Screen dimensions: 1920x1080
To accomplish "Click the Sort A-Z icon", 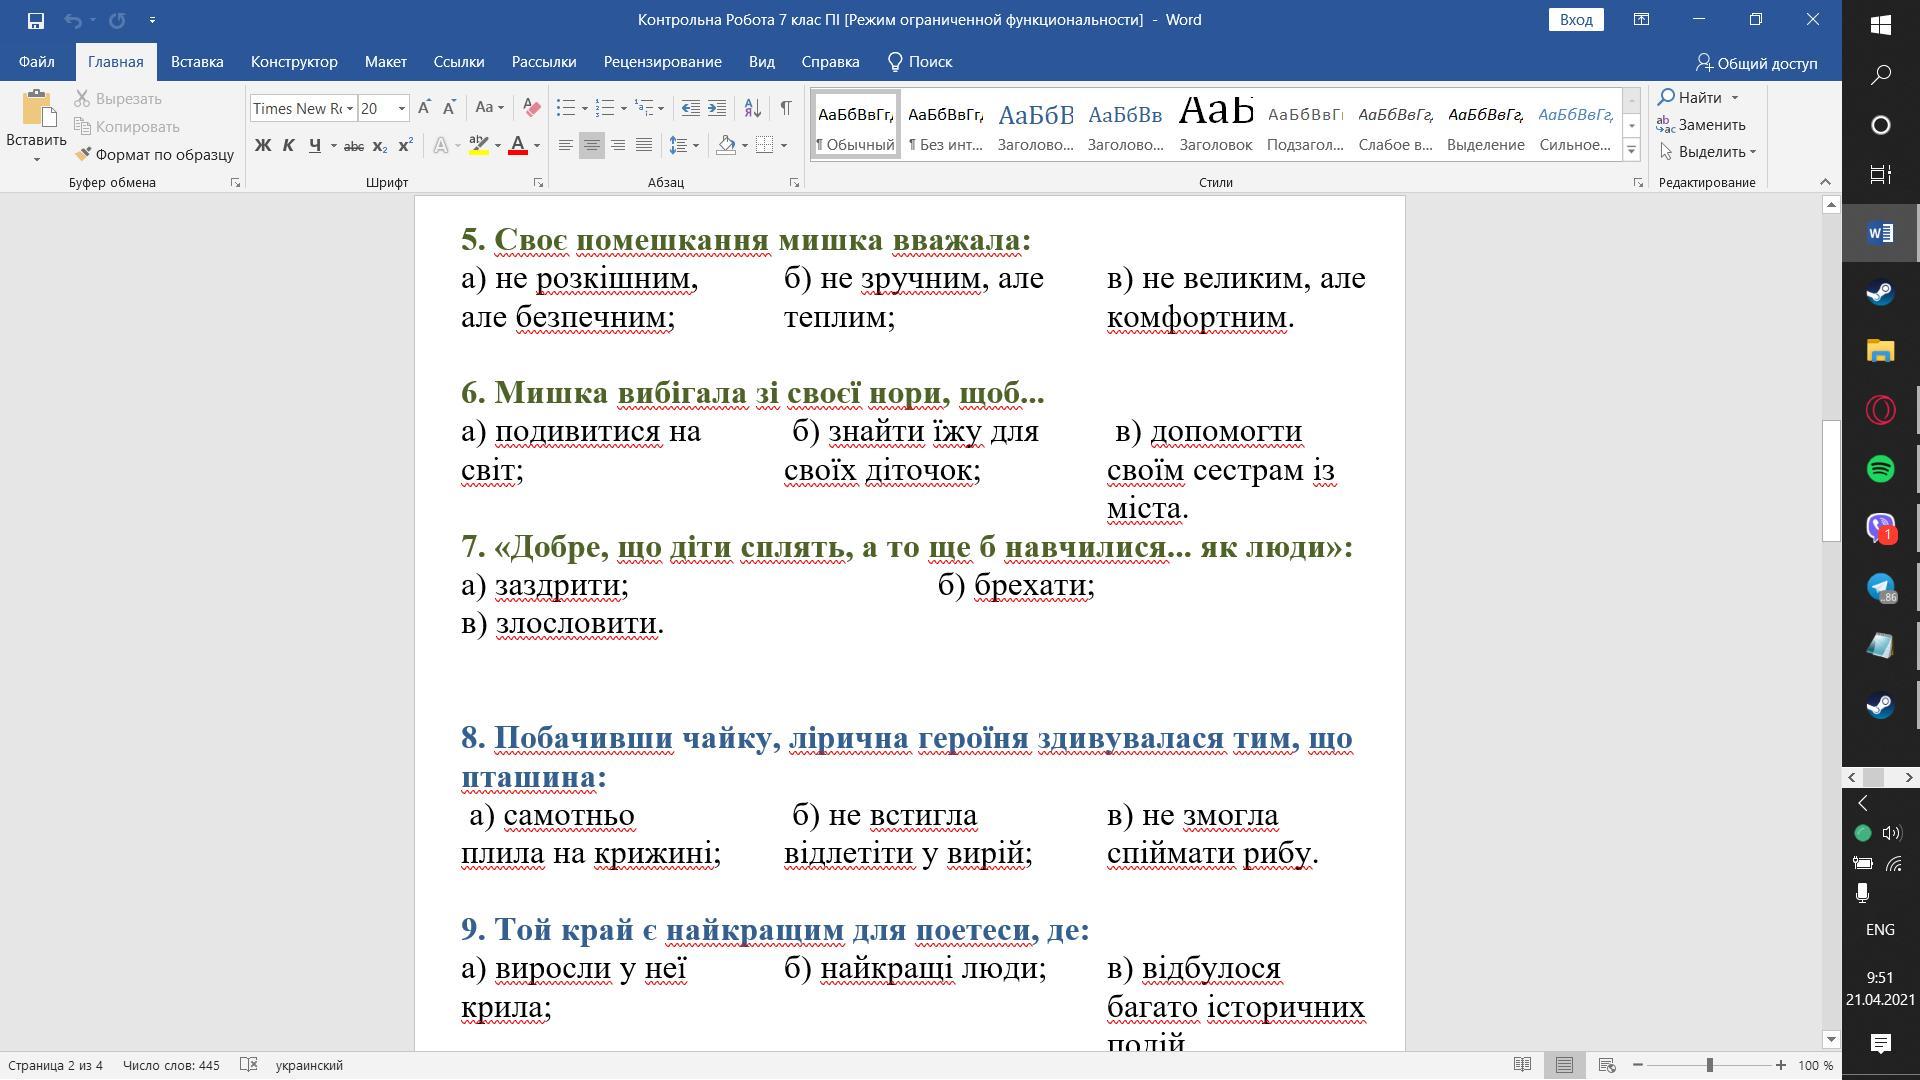I will point(753,108).
